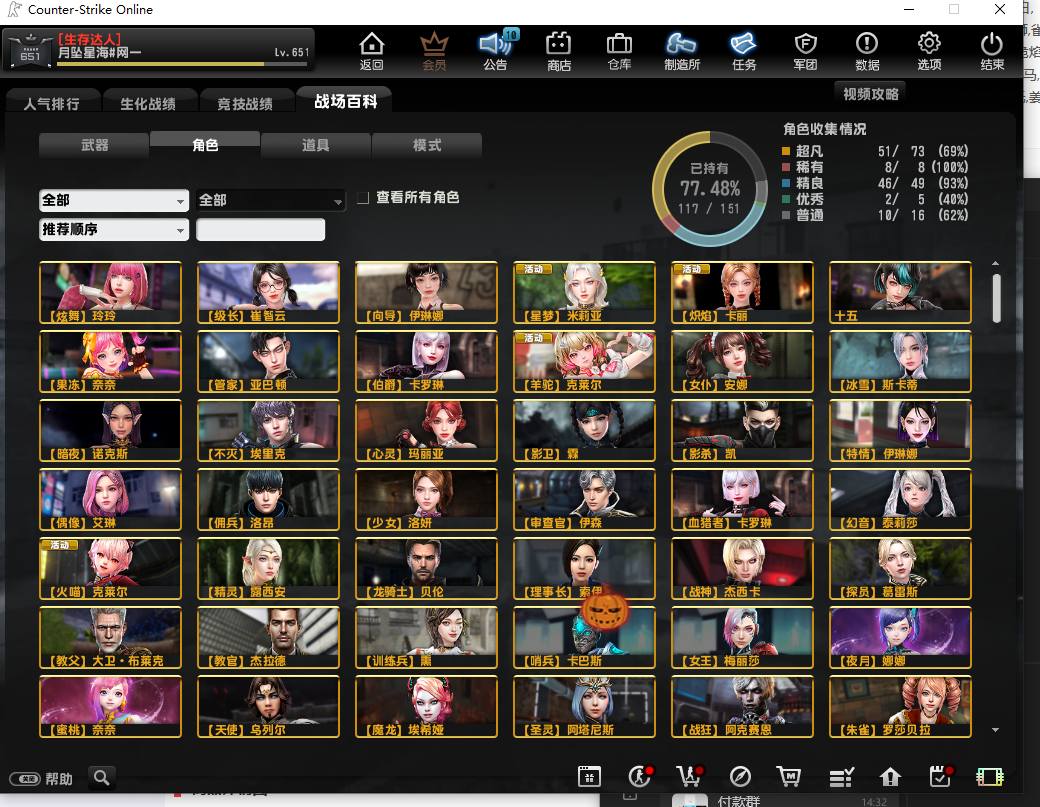This screenshot has height=807, width=1040.
Task: Click the 结束 power icon
Action: 992,51
